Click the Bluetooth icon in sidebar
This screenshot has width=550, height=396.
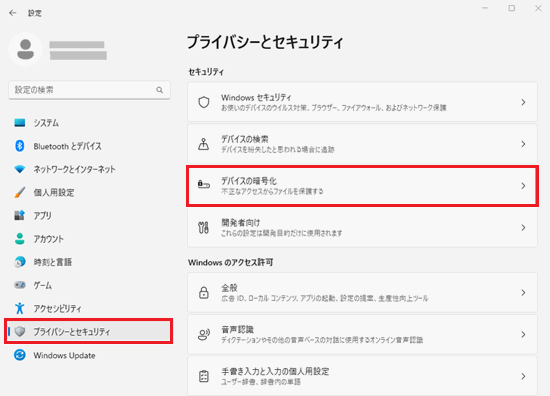[x=20, y=146]
